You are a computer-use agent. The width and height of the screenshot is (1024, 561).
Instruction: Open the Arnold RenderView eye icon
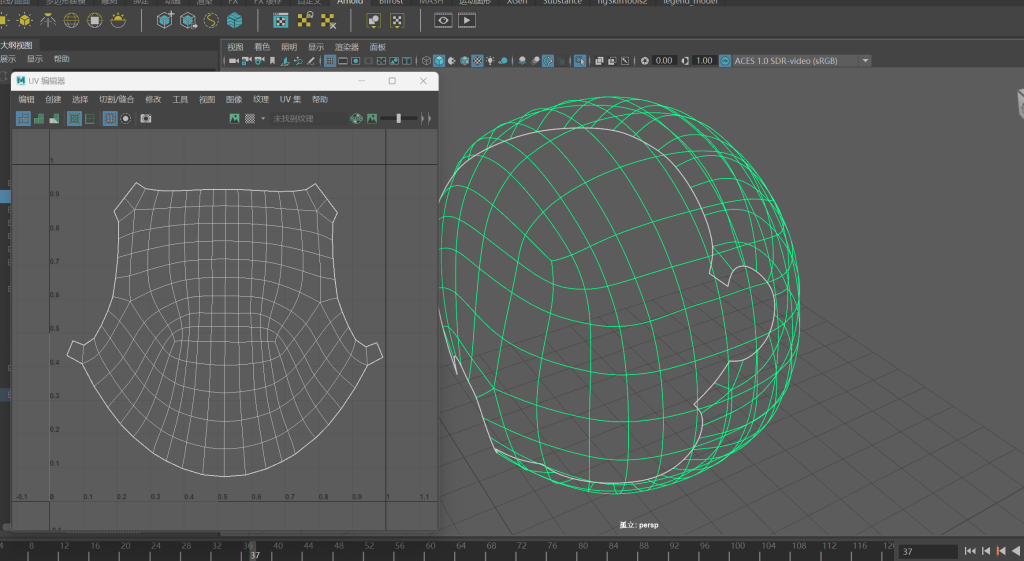[x=443, y=21]
